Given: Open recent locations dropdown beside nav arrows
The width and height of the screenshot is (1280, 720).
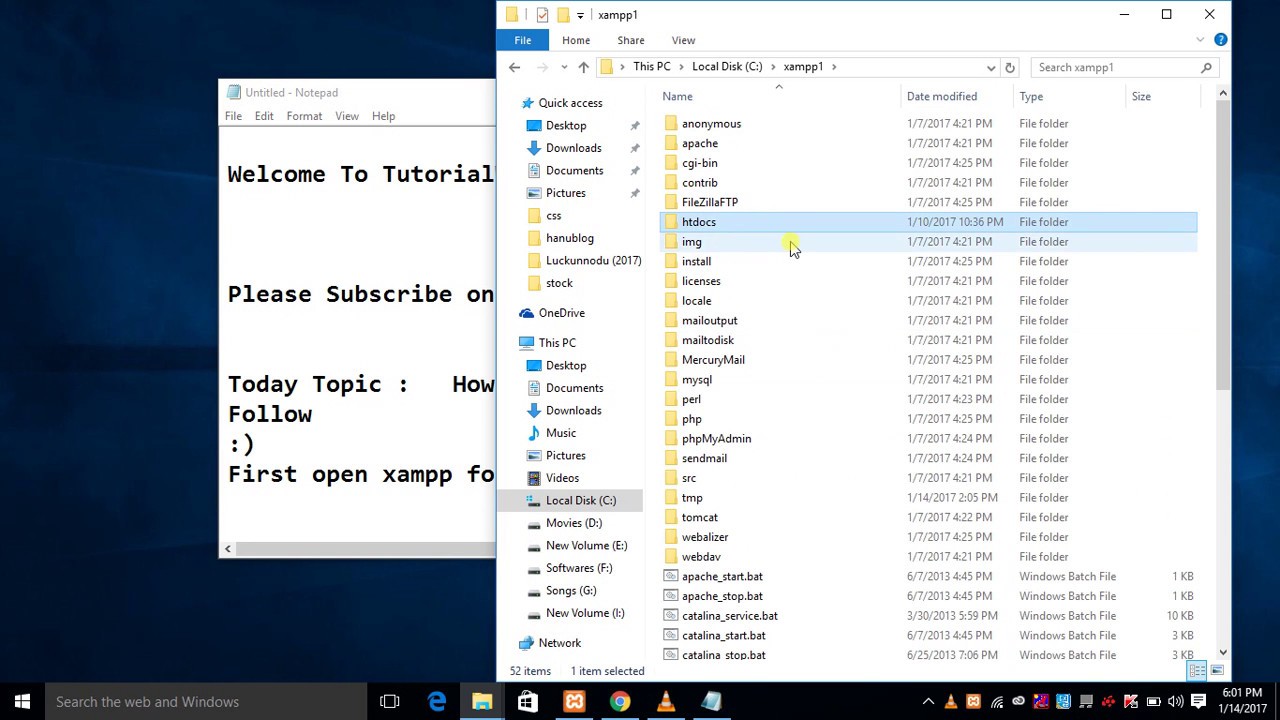Looking at the screenshot, I should pos(564,67).
